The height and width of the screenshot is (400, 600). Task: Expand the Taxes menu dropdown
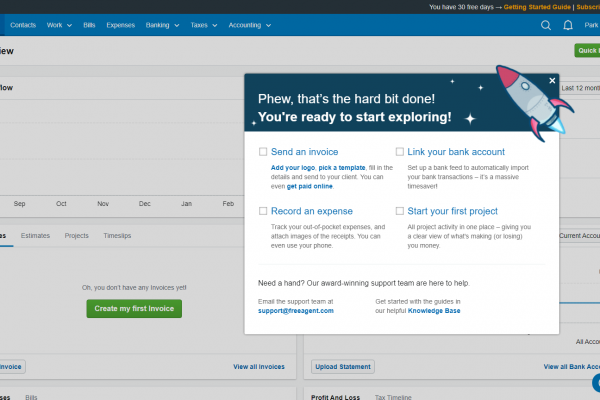[x=204, y=25]
